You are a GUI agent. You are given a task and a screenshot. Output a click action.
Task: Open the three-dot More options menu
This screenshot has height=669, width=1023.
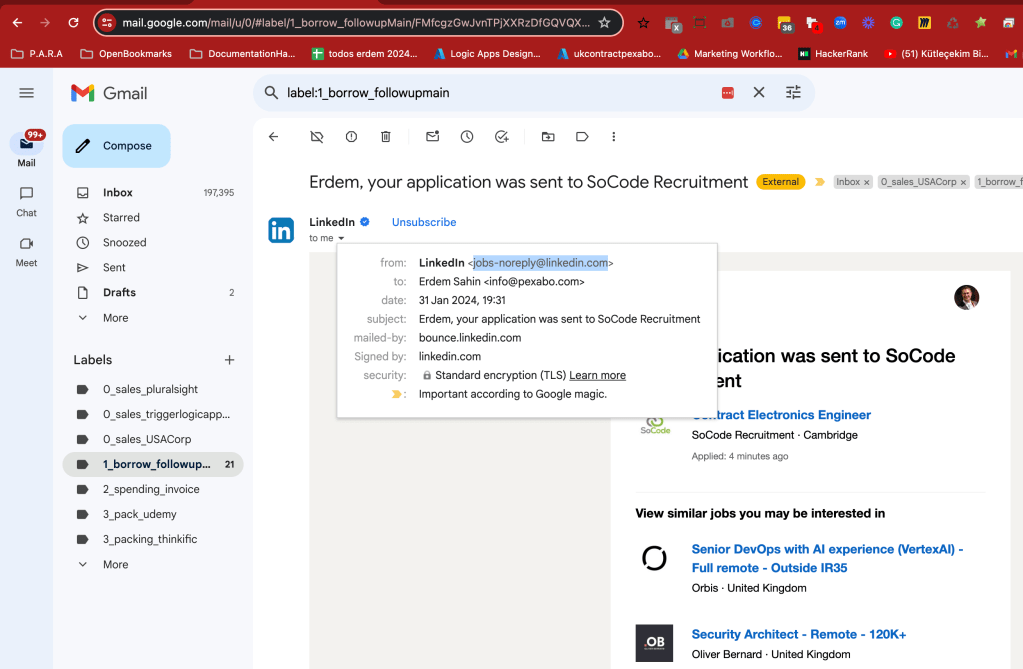(613, 136)
